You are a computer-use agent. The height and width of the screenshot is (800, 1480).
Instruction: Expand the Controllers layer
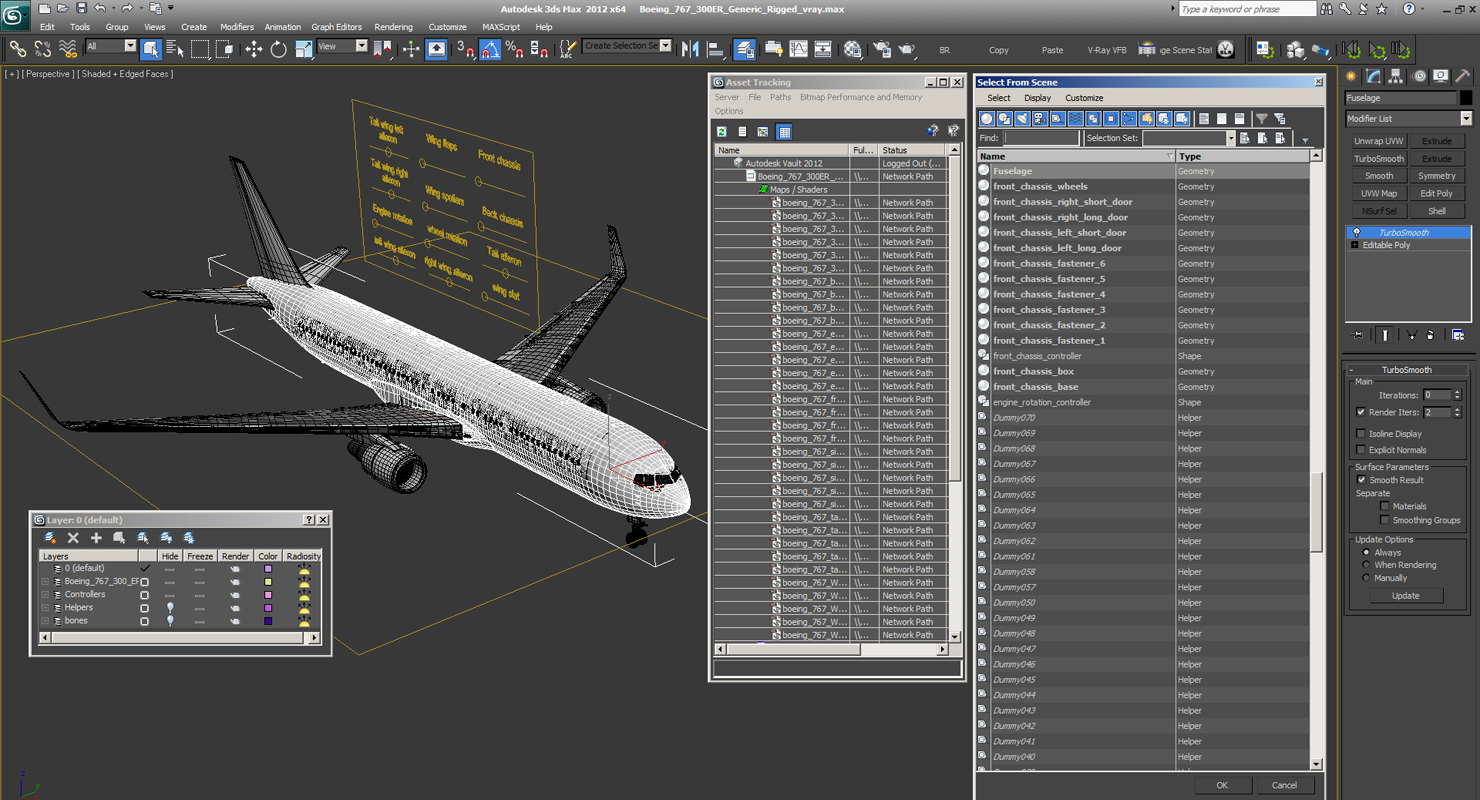pos(44,594)
